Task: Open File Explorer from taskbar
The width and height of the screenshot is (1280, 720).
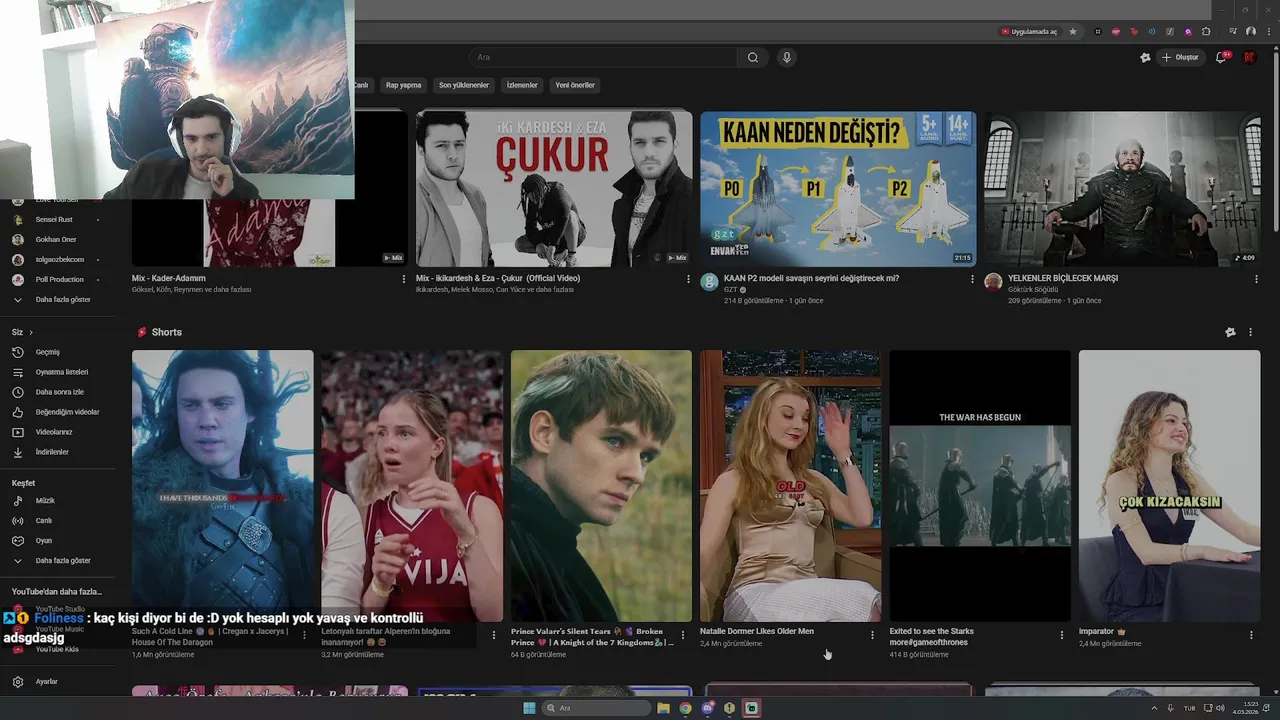Action: 663,708
